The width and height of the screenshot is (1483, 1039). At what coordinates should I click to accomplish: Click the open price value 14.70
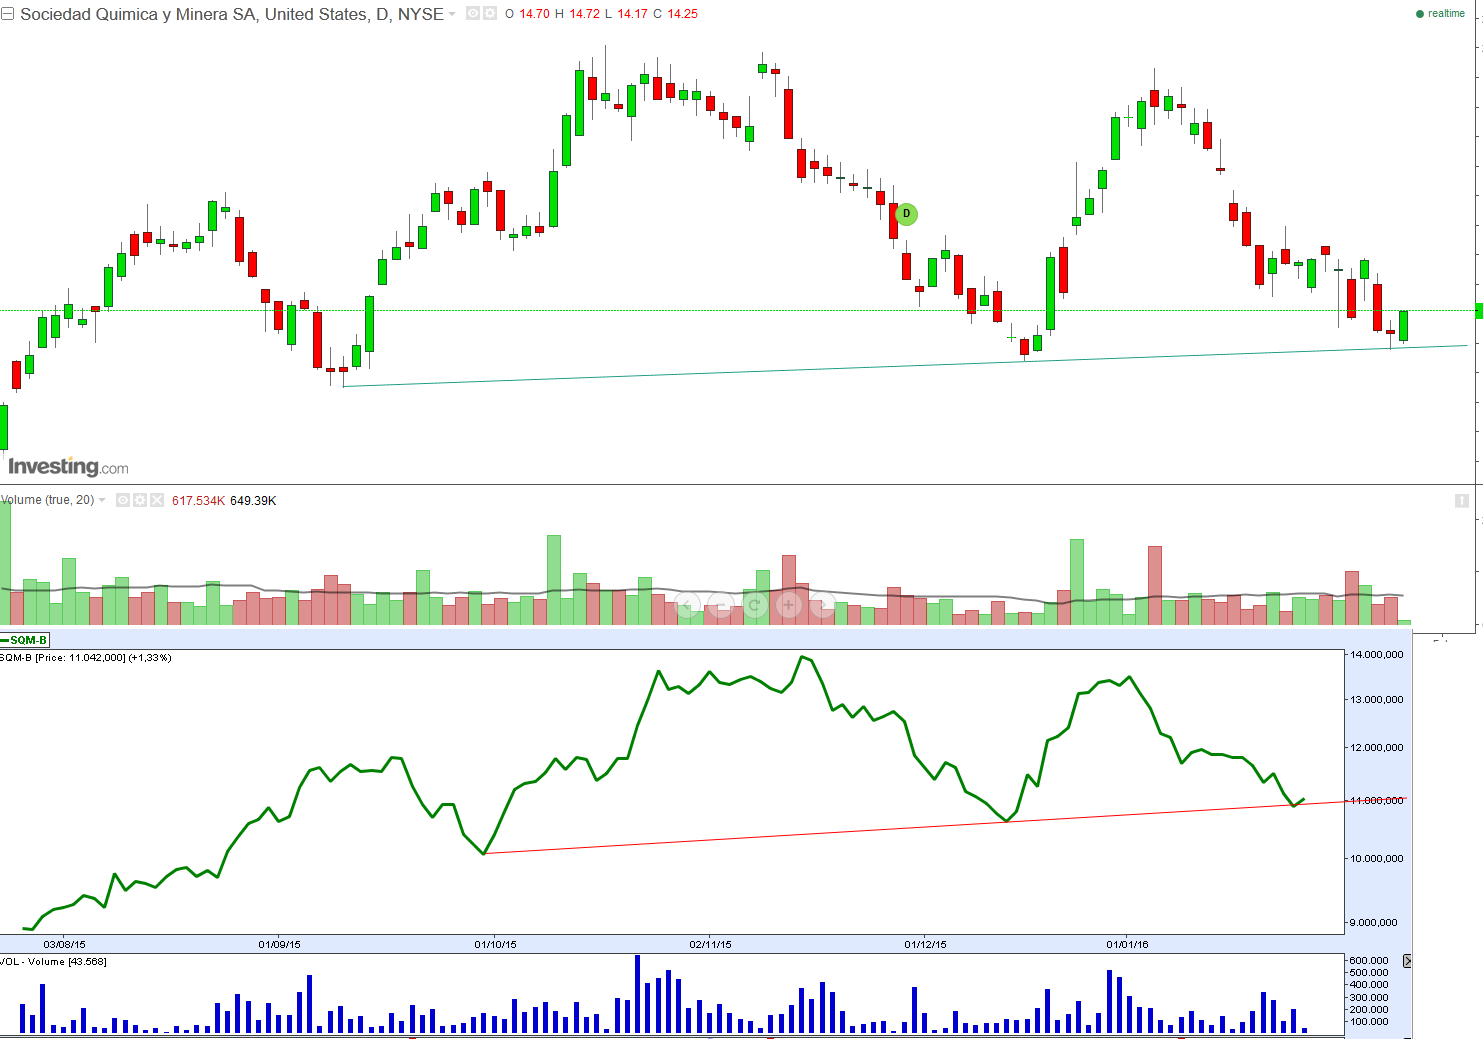point(535,14)
